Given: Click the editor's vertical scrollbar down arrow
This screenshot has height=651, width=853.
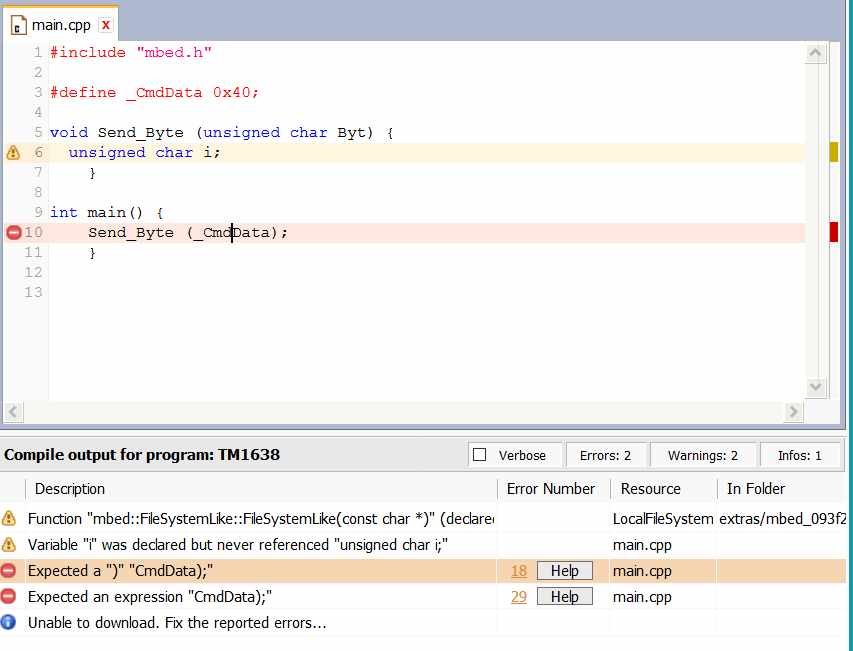Looking at the screenshot, I should point(815,387).
